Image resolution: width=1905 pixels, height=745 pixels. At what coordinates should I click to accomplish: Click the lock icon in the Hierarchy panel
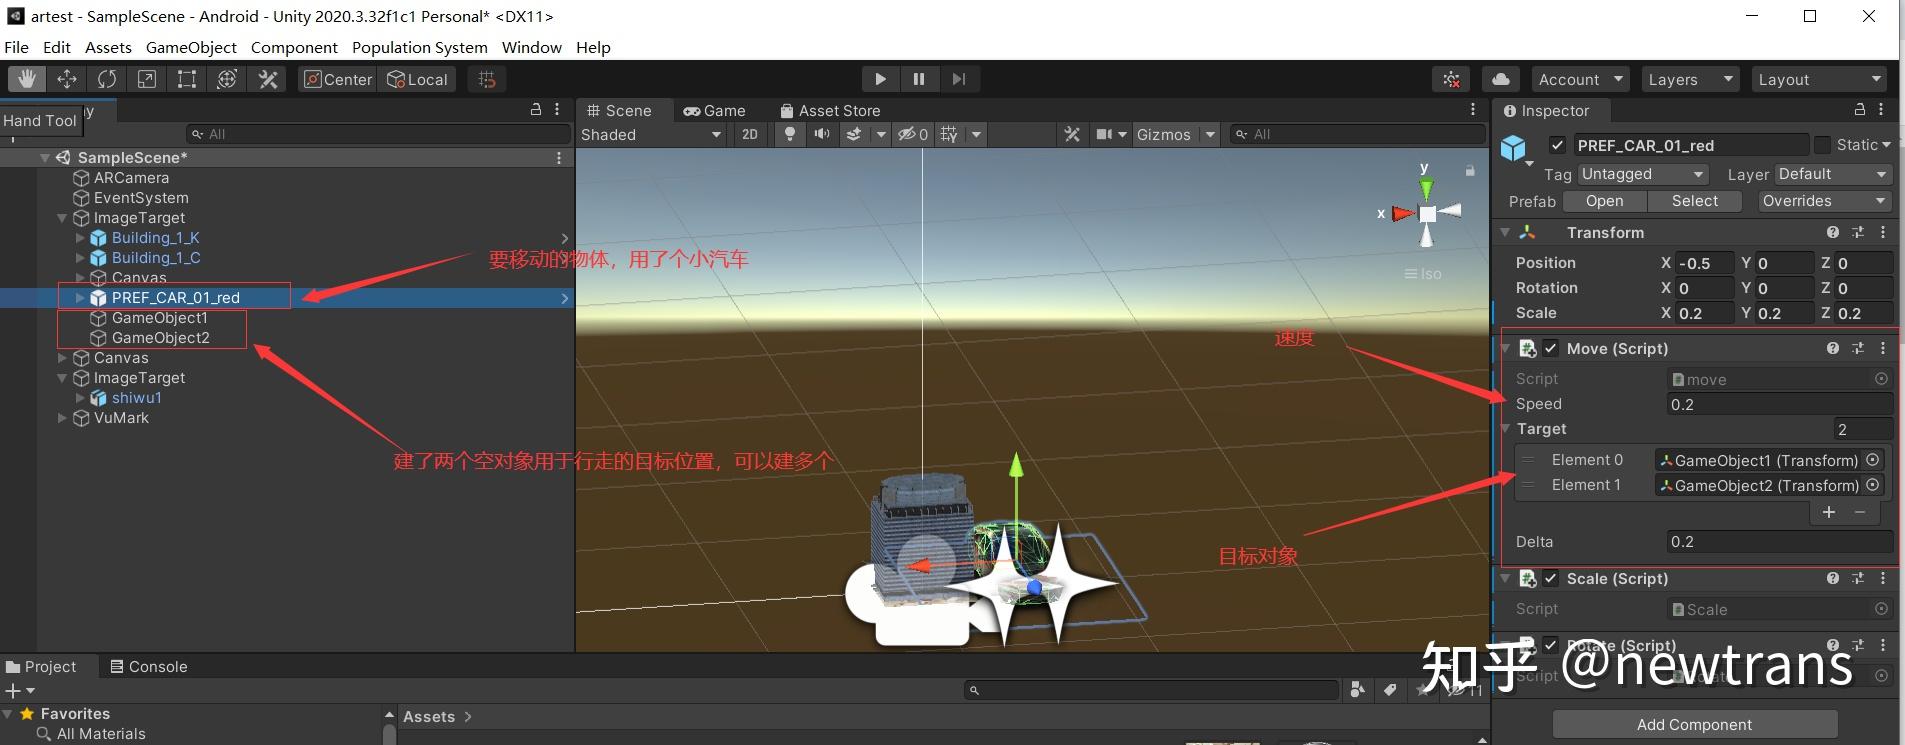point(536,109)
